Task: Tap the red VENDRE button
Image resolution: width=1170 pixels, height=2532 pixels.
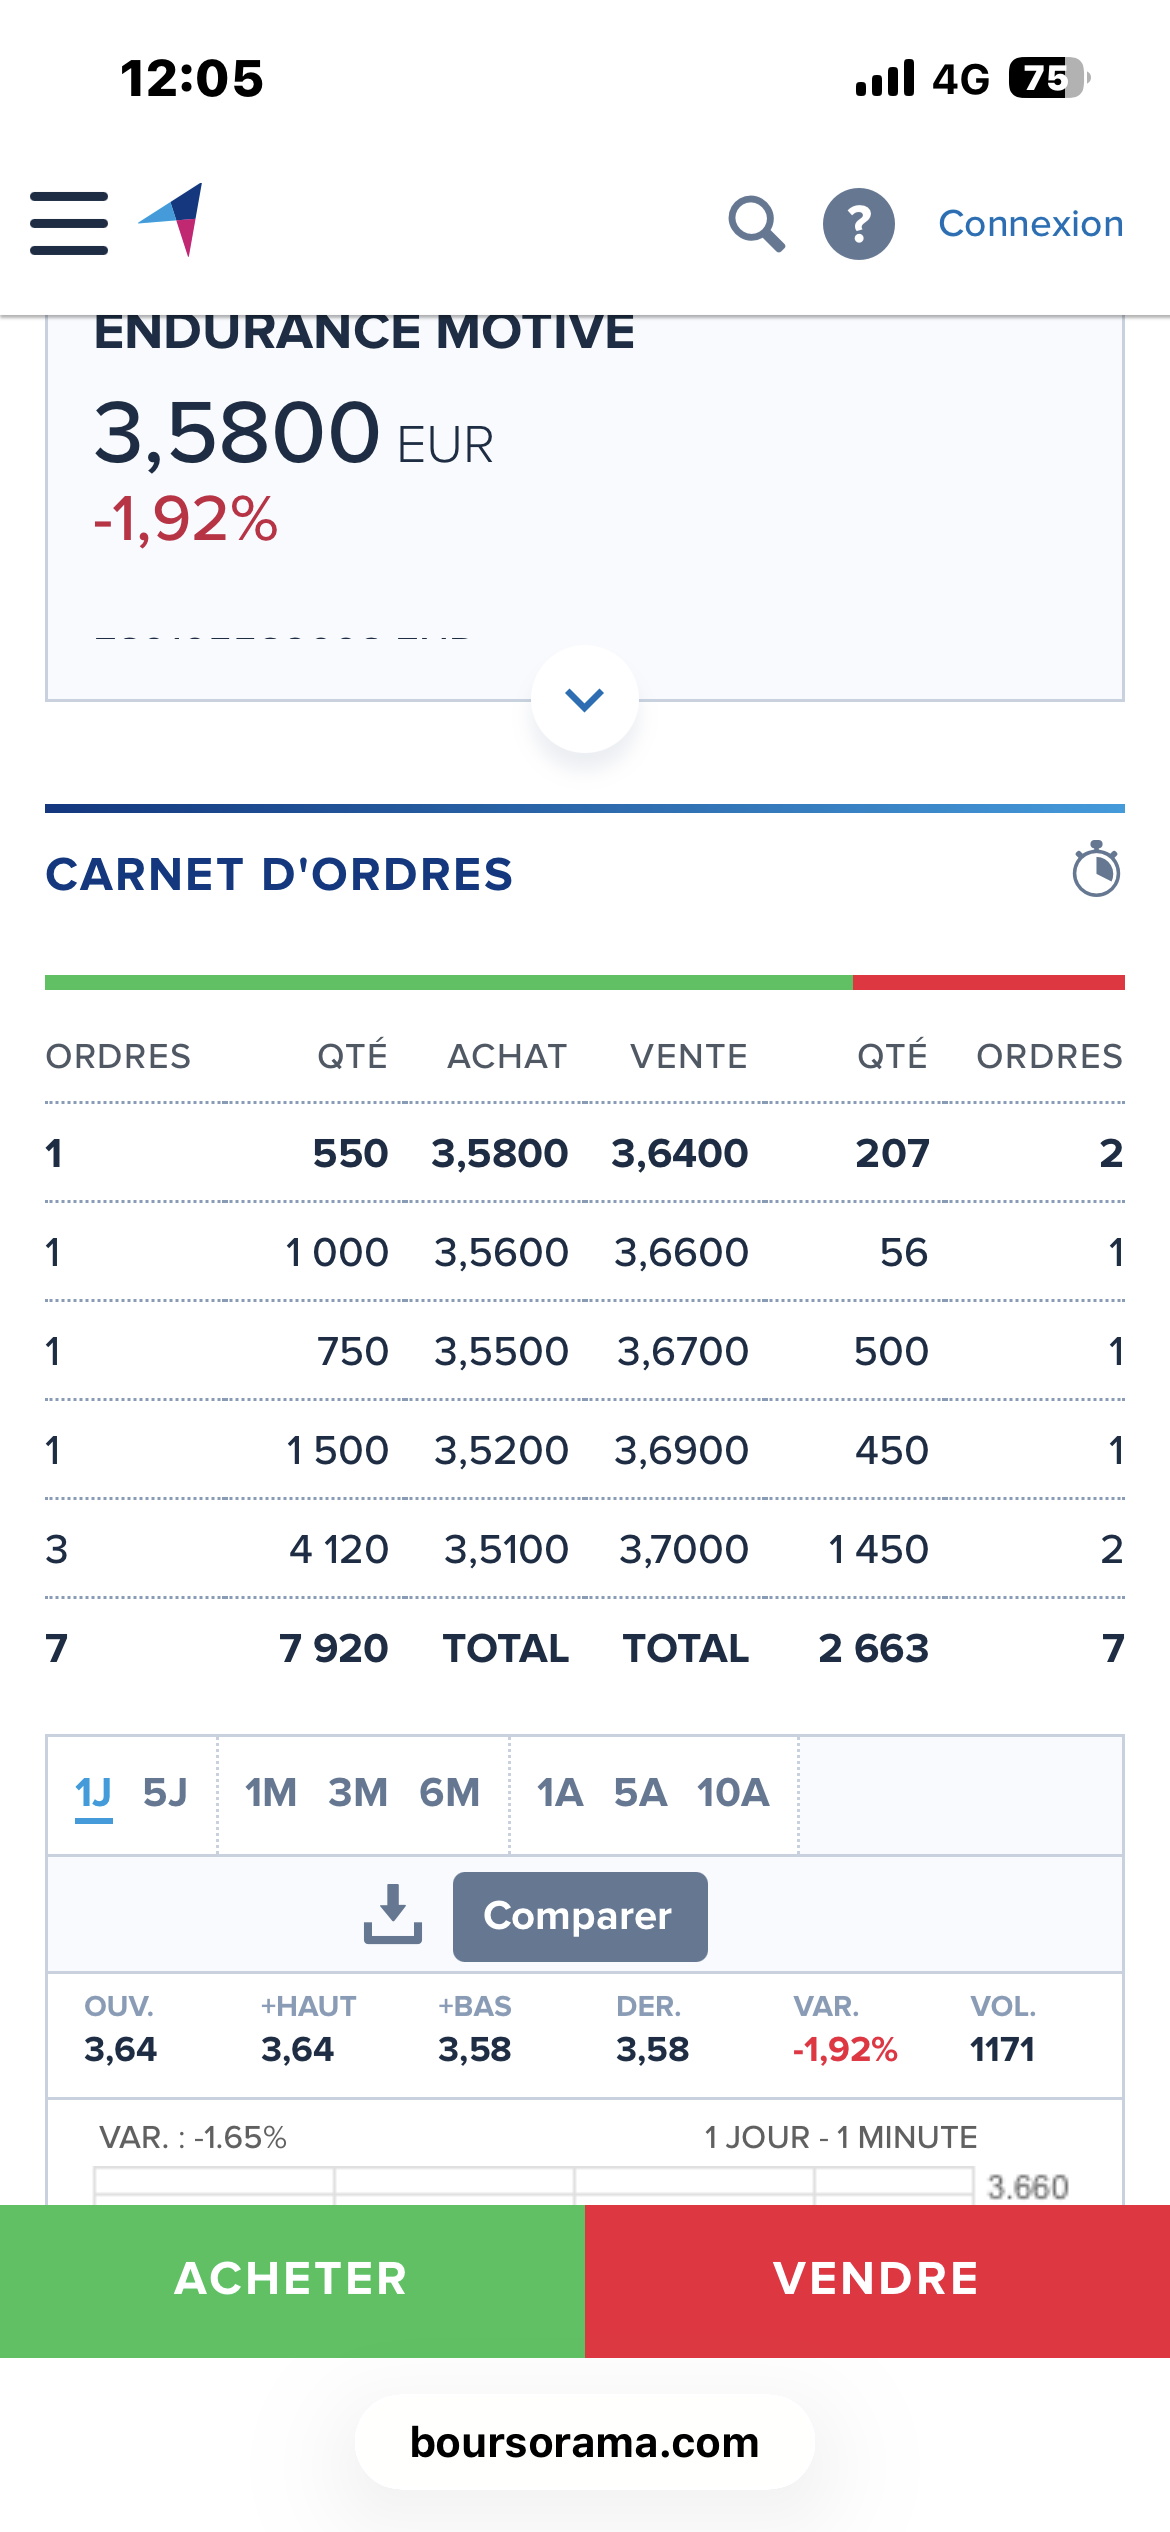Action: (x=877, y=2280)
